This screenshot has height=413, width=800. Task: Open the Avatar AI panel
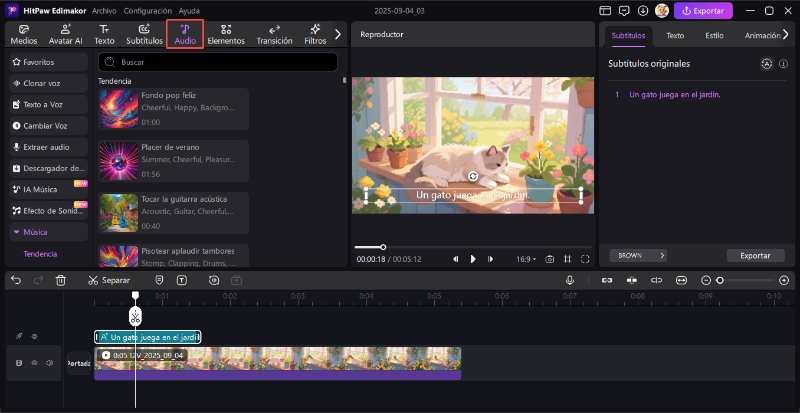[x=65, y=35]
